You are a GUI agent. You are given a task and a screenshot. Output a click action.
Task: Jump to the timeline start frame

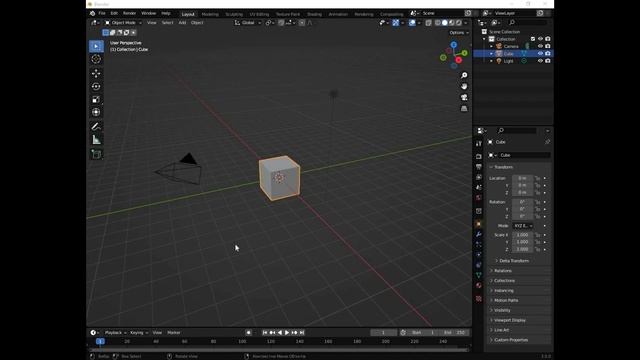(265, 333)
